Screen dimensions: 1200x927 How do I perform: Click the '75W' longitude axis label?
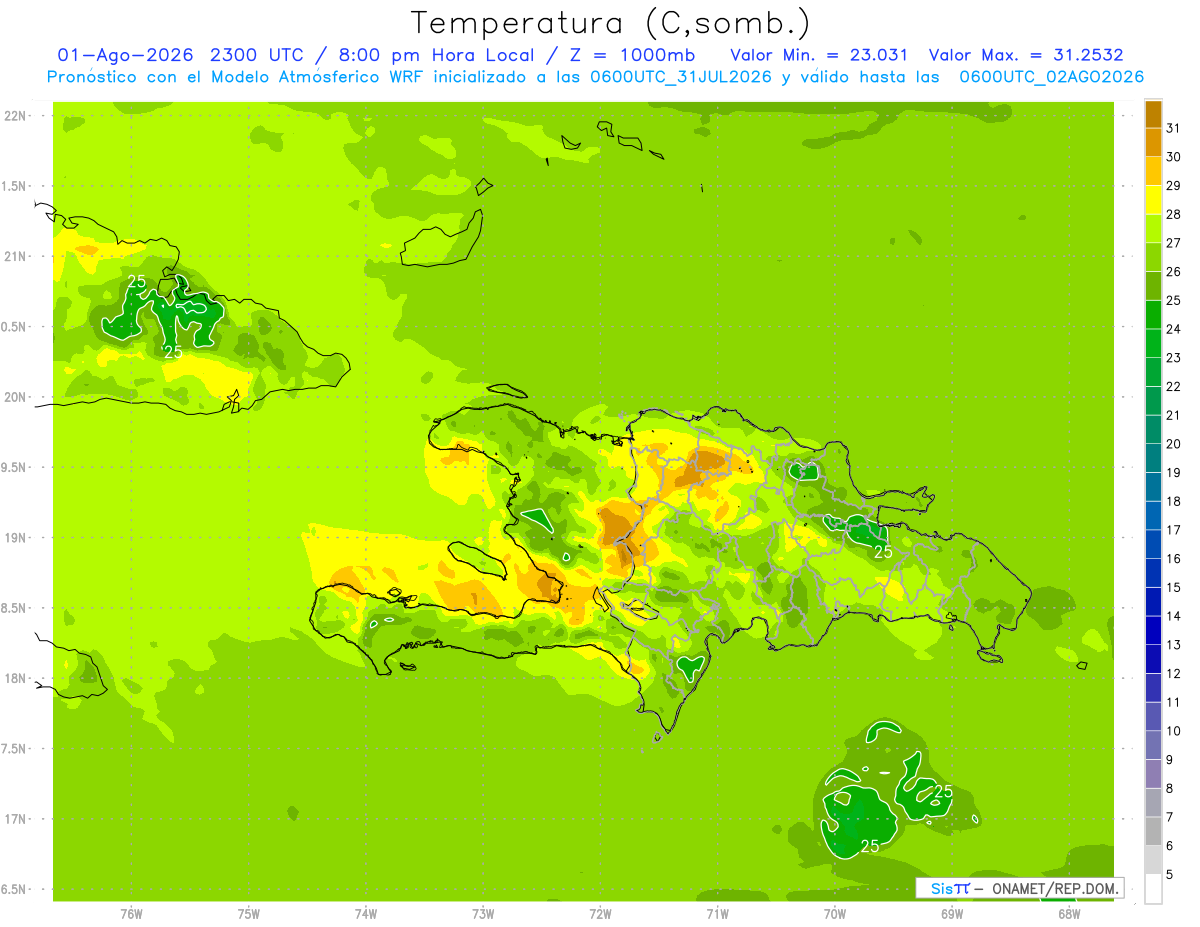[x=249, y=913]
